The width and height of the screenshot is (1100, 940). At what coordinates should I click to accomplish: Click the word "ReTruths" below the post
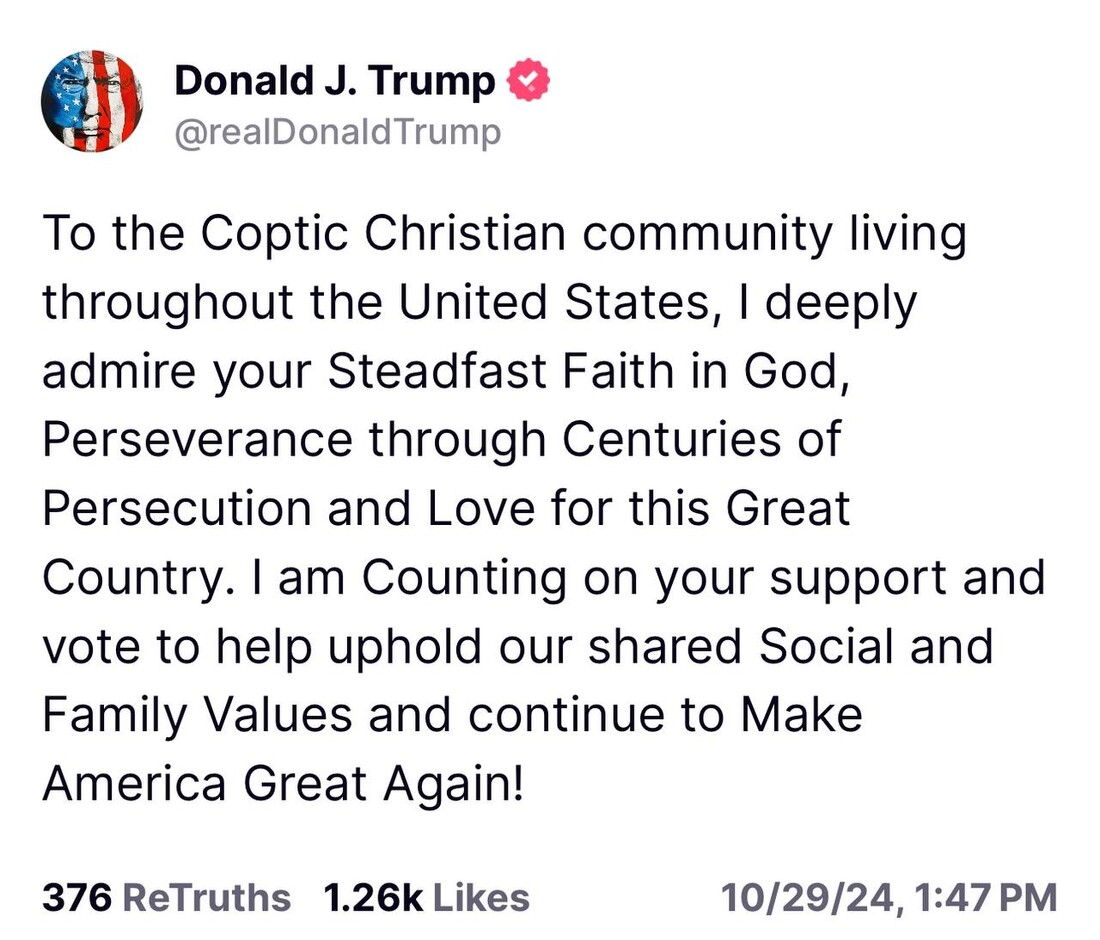click(206, 897)
